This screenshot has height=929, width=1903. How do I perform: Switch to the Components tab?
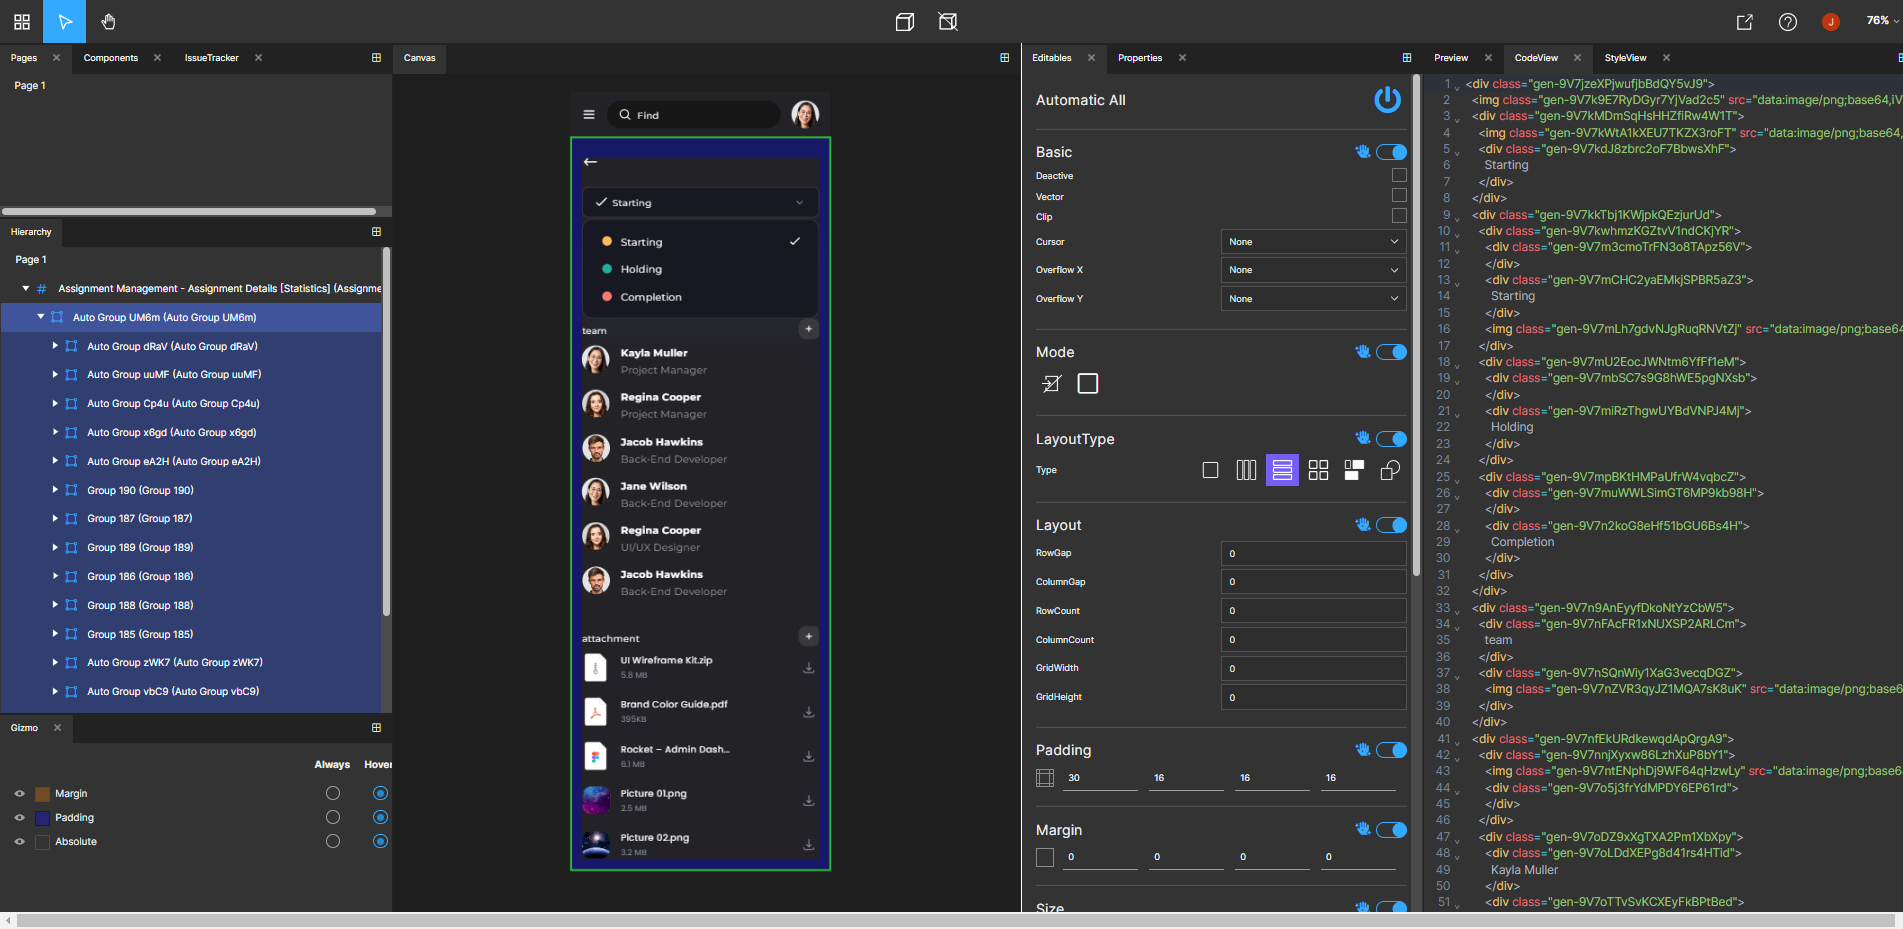109,58
